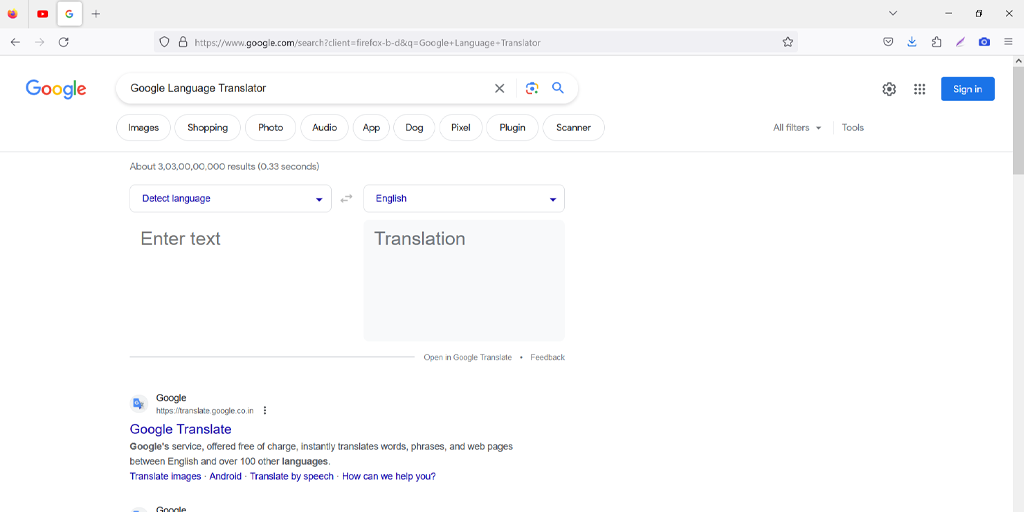
Task: Search by image using Google Lens
Action: point(532,88)
